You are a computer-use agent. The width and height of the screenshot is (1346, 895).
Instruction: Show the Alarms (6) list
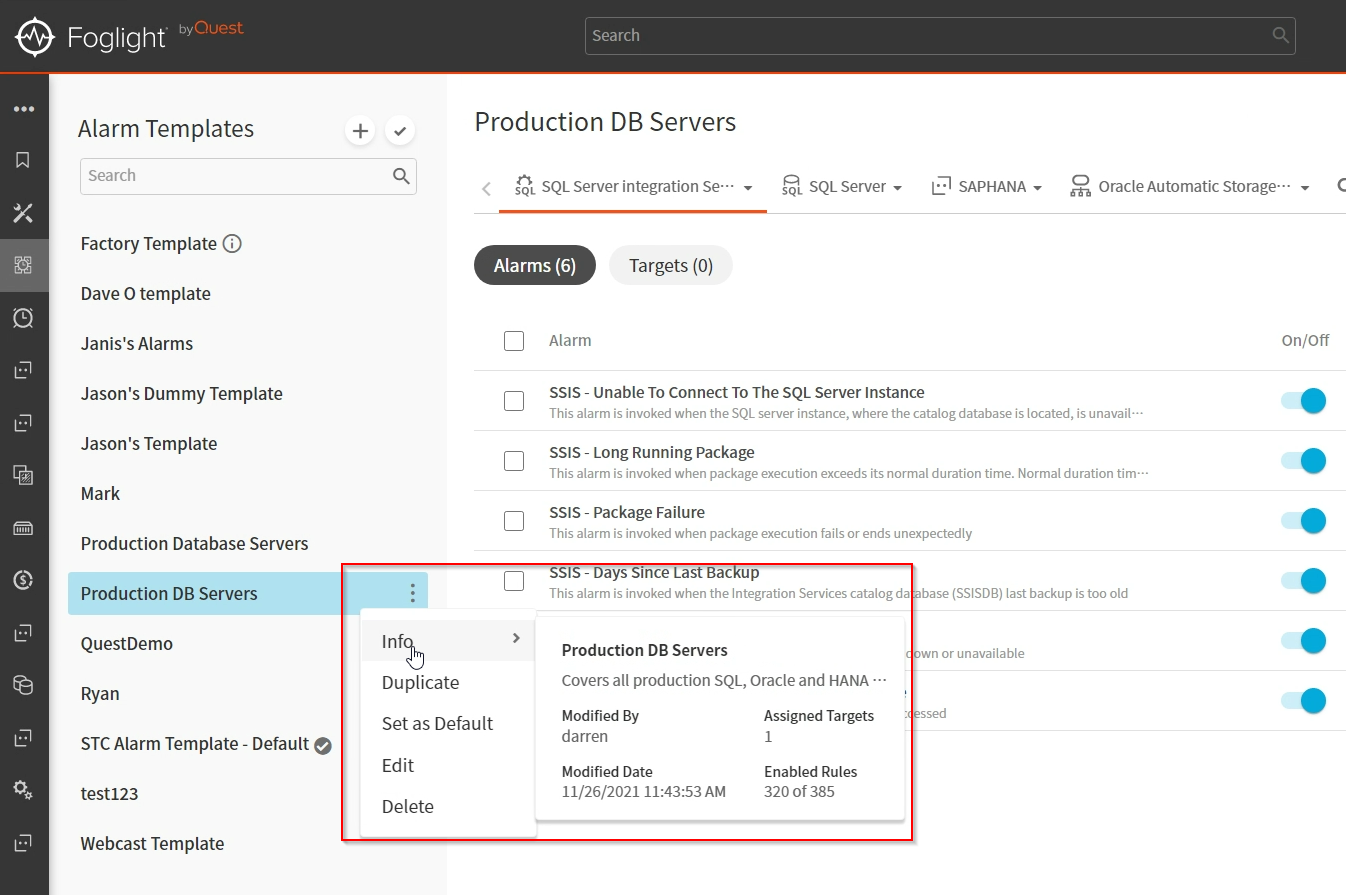click(x=535, y=266)
